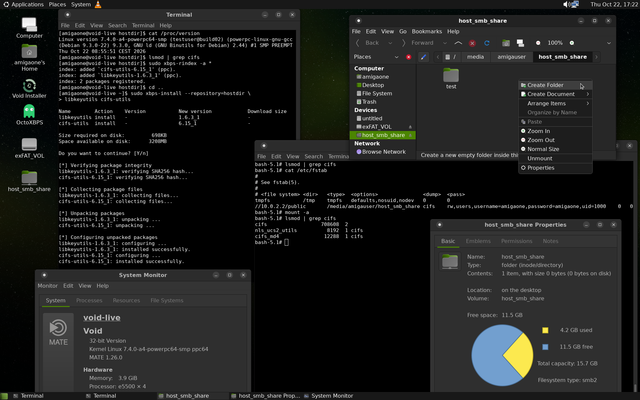
Task: Open the Resources tab in System Monitor
Action: [x=126, y=300]
